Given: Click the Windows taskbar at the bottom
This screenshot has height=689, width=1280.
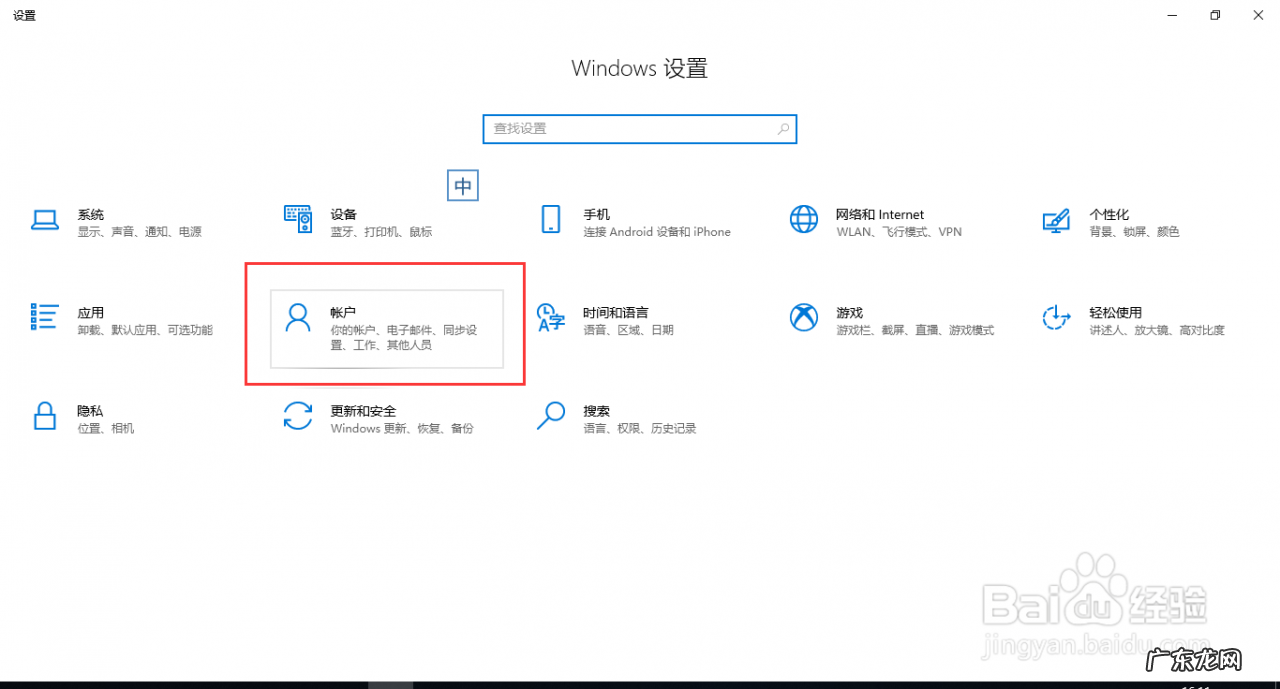Looking at the screenshot, I should 640,685.
